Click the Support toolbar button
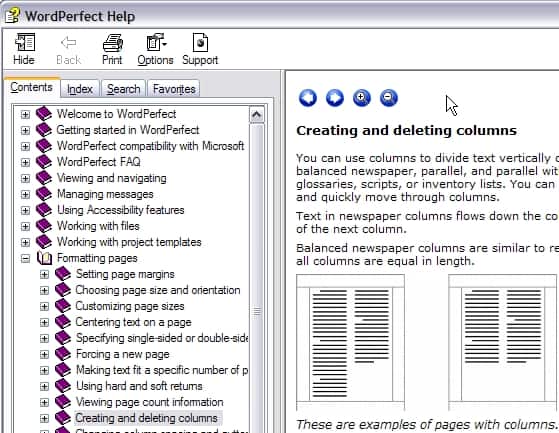Screen dimensions: 559x433 pyautogui.click(x=200, y=49)
